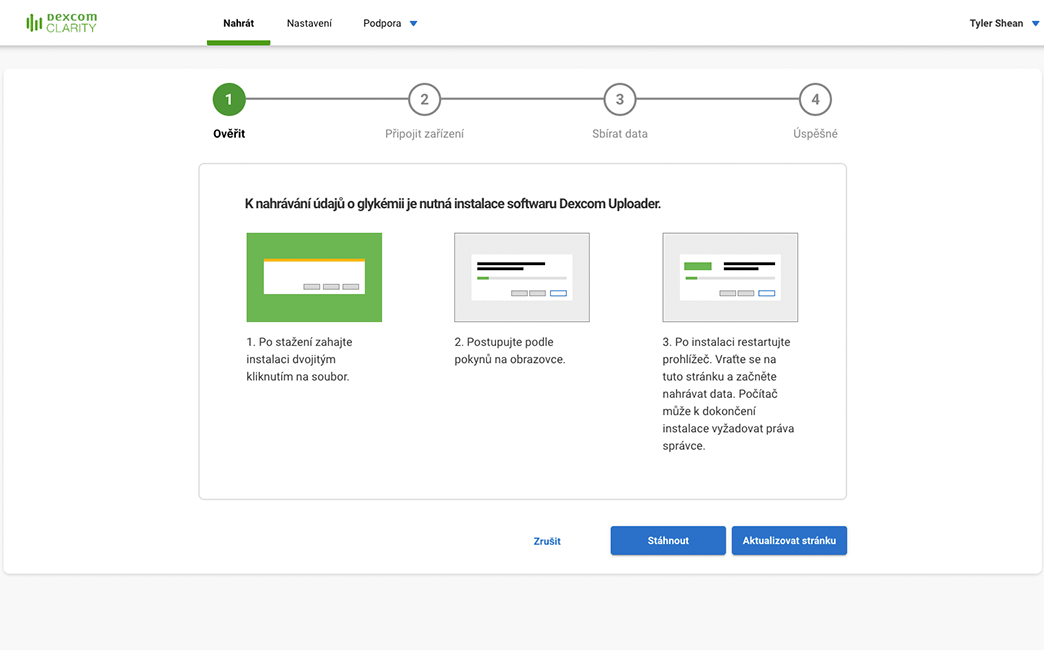Viewport: 1044px width, 650px height.
Task: Select step 1 green circle Ověřit
Action: 229,100
